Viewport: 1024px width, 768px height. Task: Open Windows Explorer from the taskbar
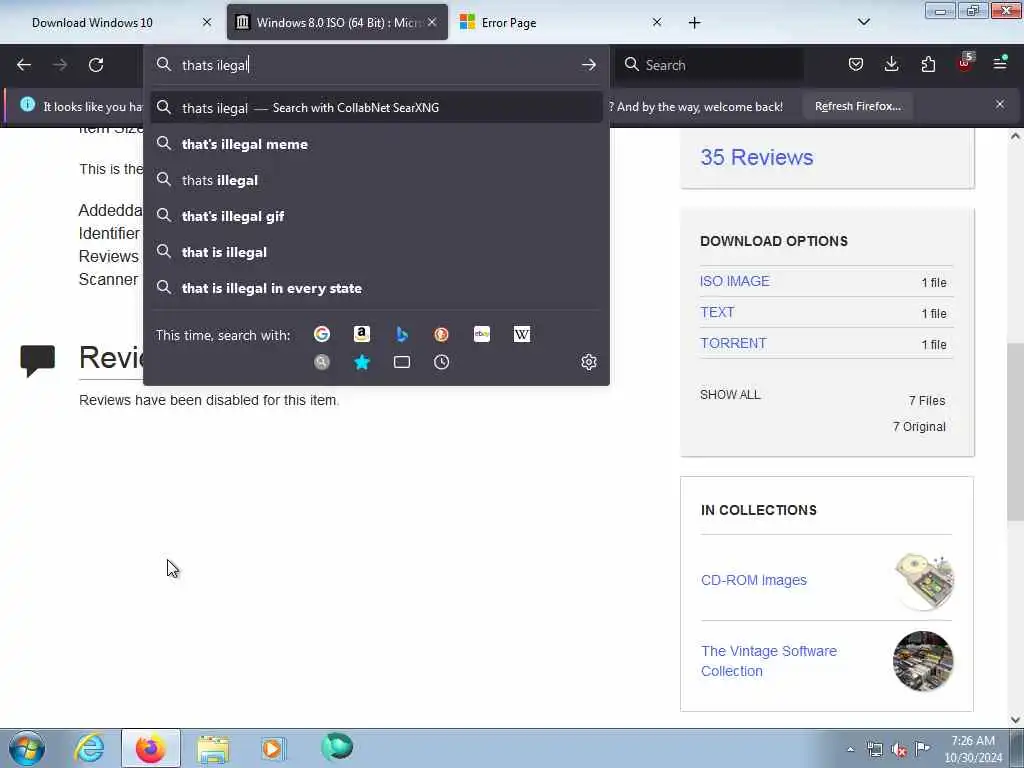(x=213, y=748)
